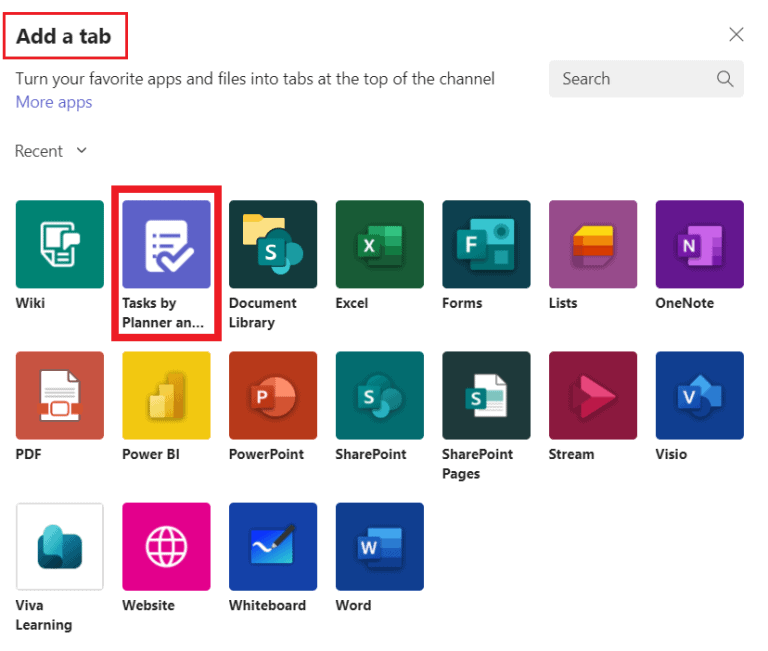Choose the Website app icon
This screenshot has width=768, height=651.
(167, 546)
